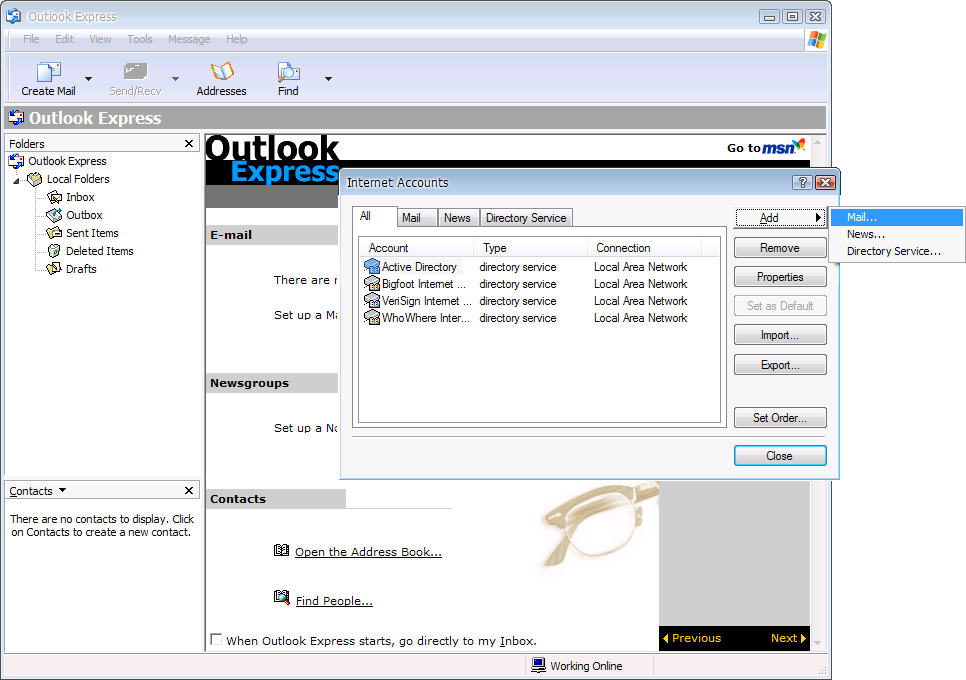Select the Active Directory account row
This screenshot has width=966, height=680.
[419, 267]
